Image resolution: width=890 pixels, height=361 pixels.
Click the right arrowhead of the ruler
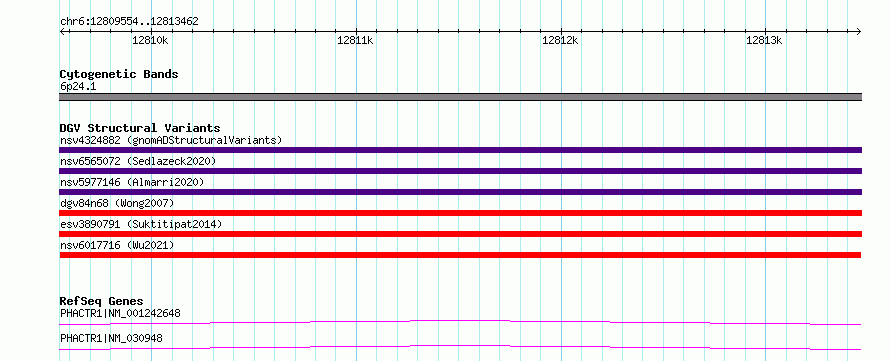coord(859,31)
